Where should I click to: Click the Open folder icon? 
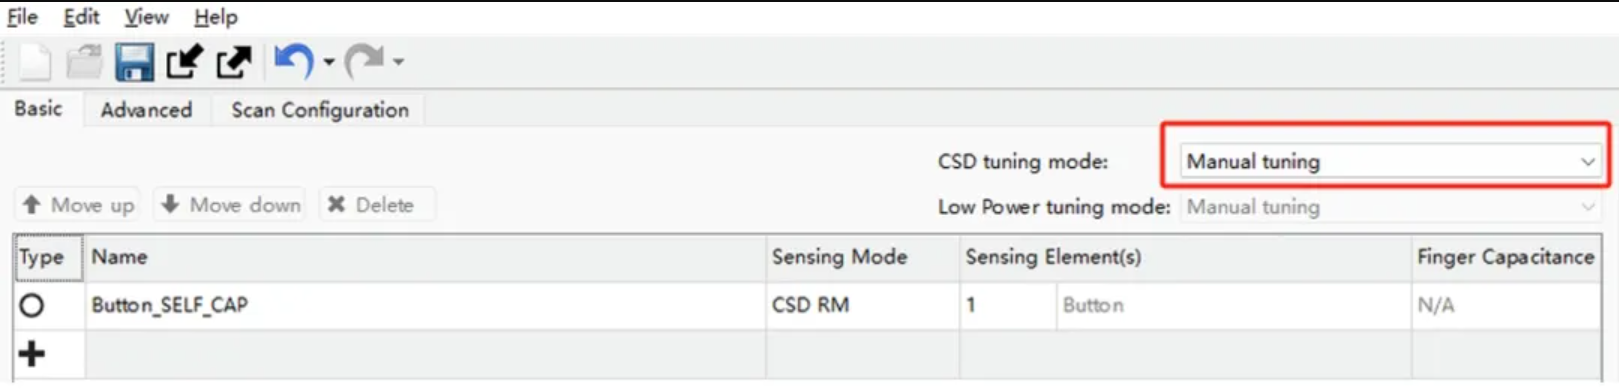click(84, 62)
